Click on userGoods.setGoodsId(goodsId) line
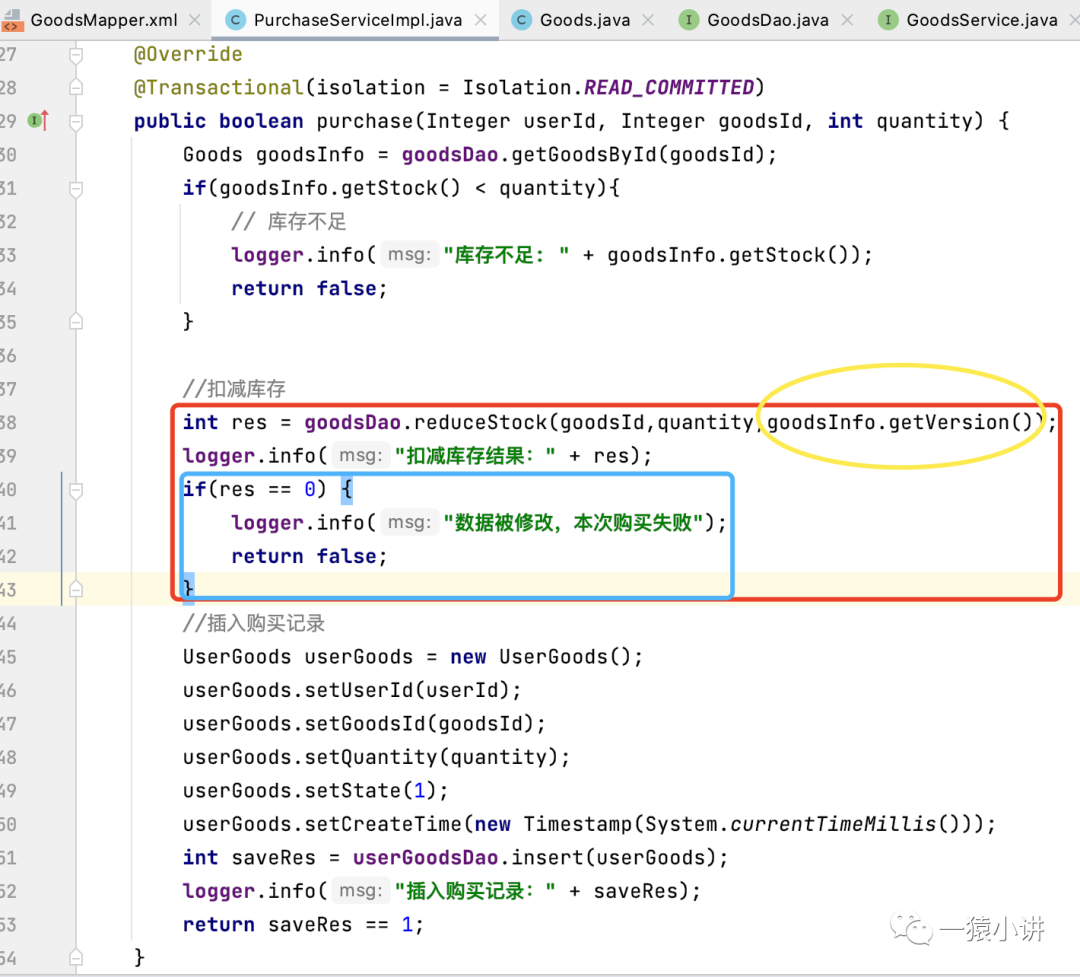1080x977 pixels. pyautogui.click(x=364, y=723)
